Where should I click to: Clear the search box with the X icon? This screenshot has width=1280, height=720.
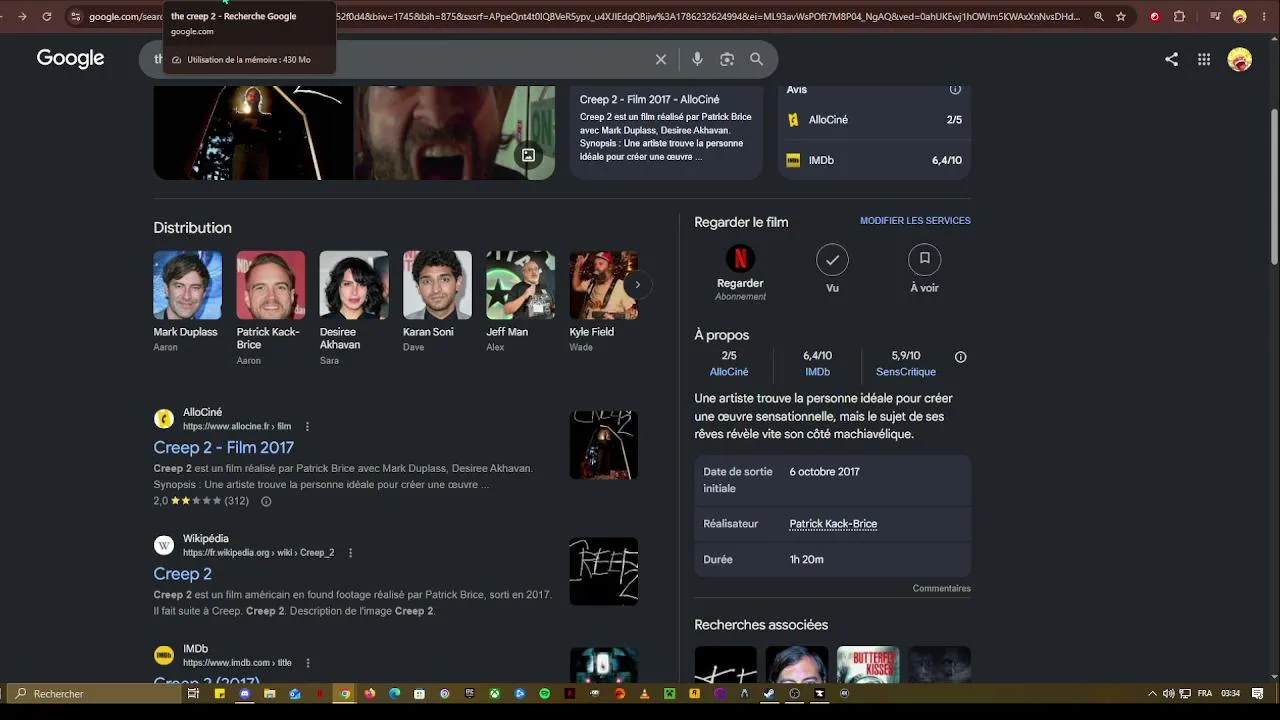[661, 60]
